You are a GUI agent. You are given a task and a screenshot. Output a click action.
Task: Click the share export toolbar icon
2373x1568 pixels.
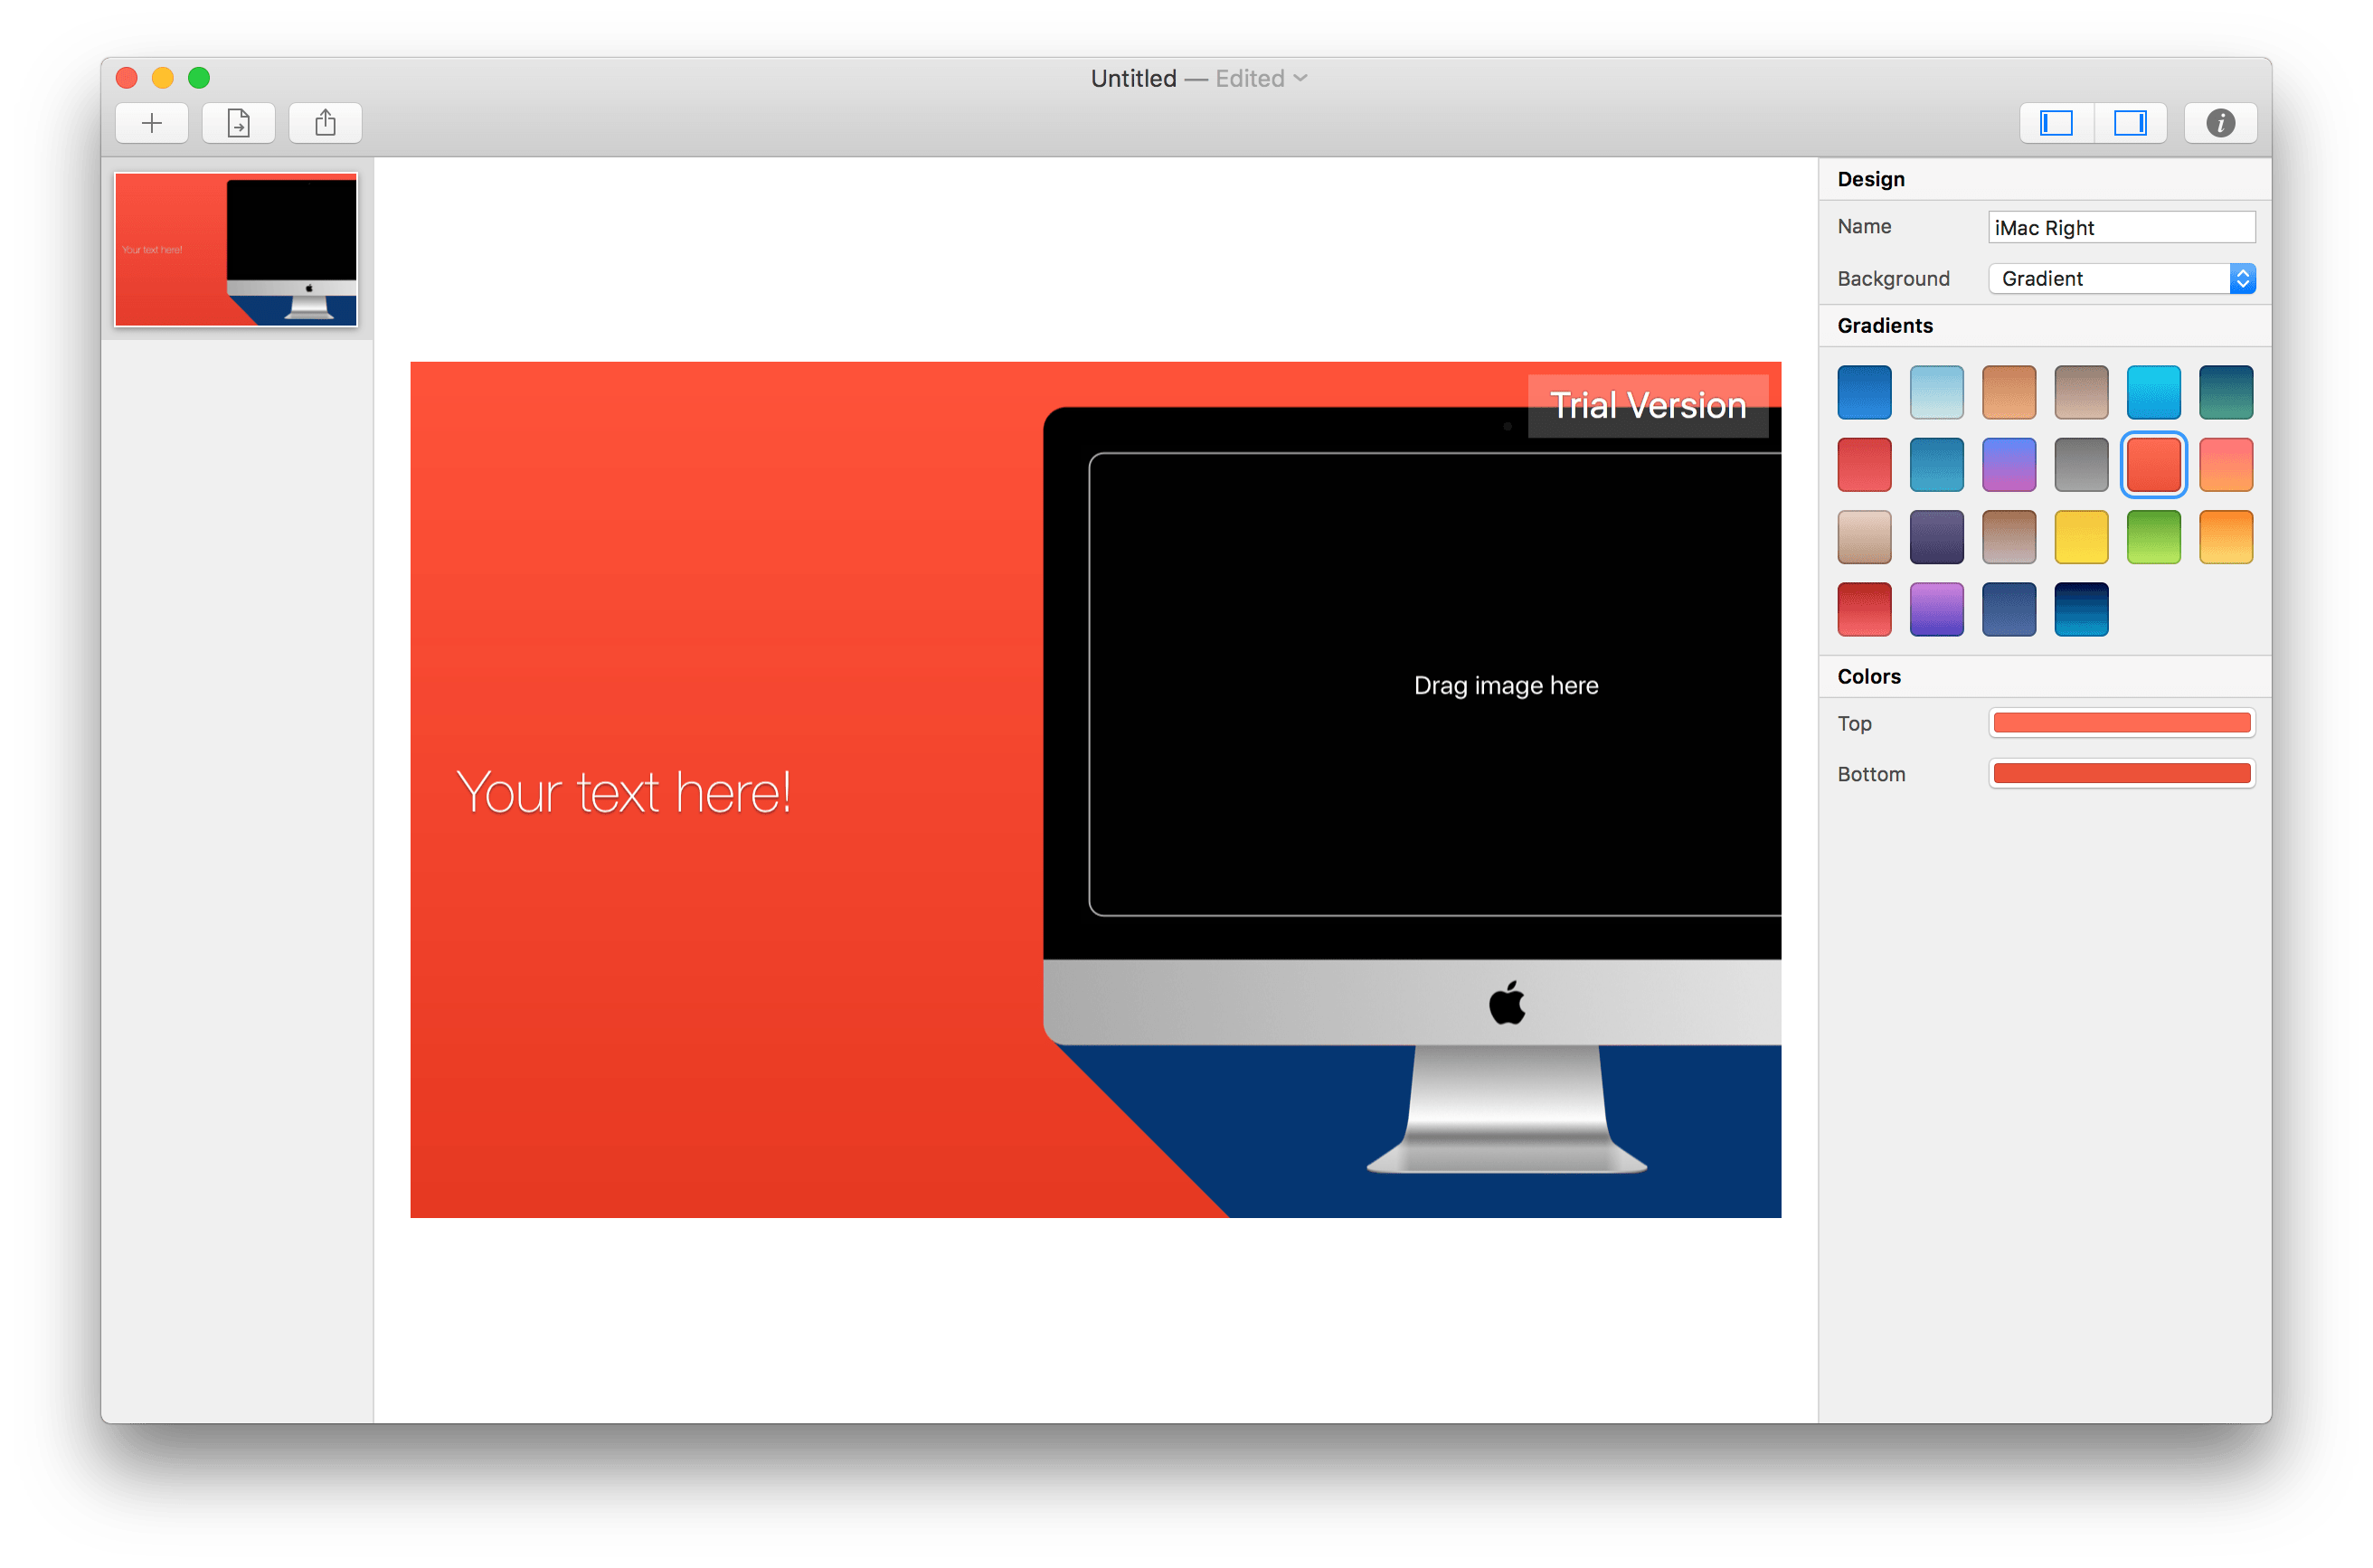[x=325, y=123]
